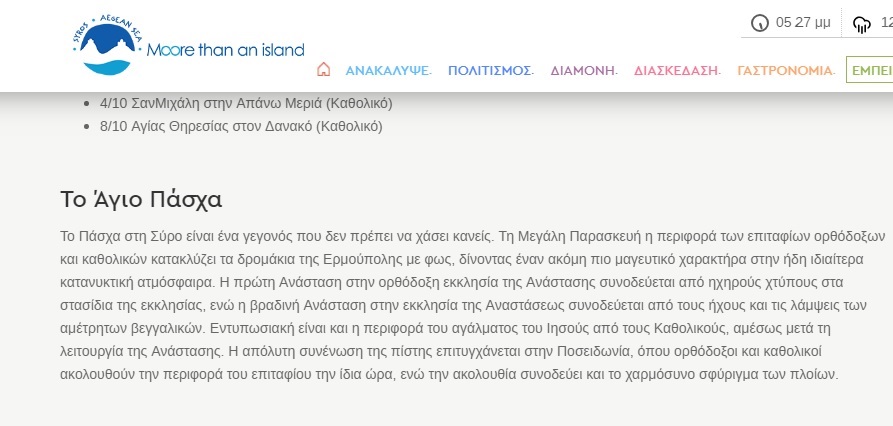Image resolution: width=893 pixels, height=426 pixels.
Task: Click the clock icon beside the time
Action: coord(760,23)
